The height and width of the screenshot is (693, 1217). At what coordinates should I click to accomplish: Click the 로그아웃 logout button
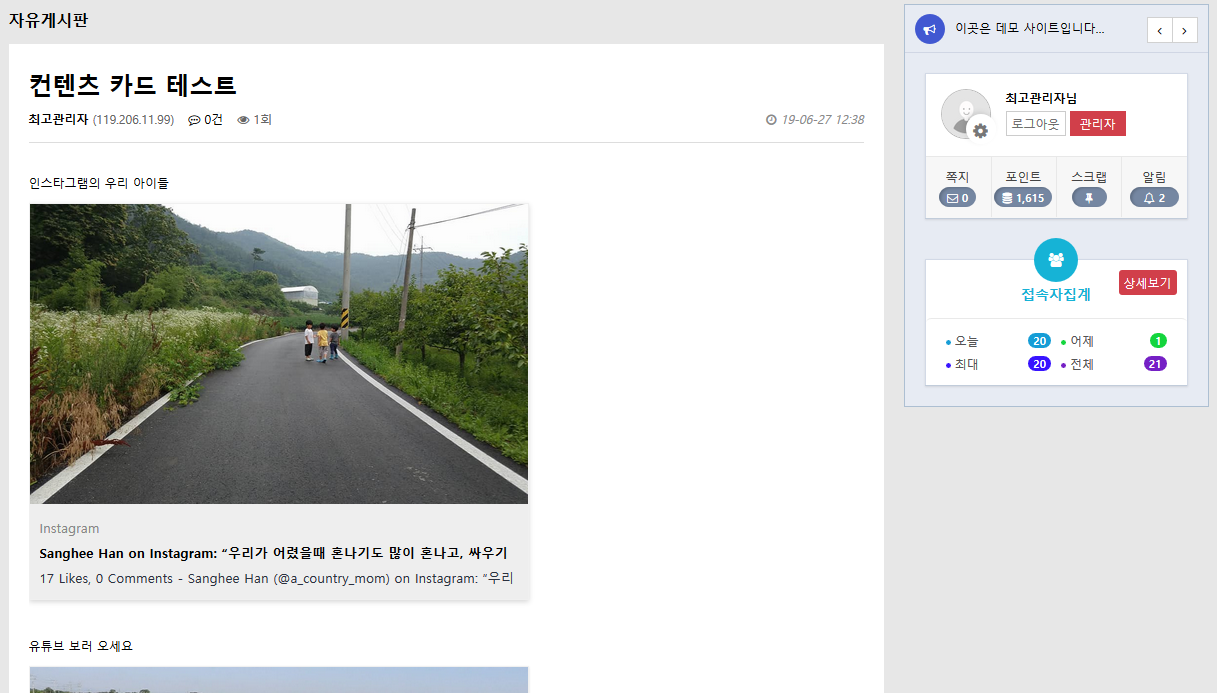[1035, 123]
